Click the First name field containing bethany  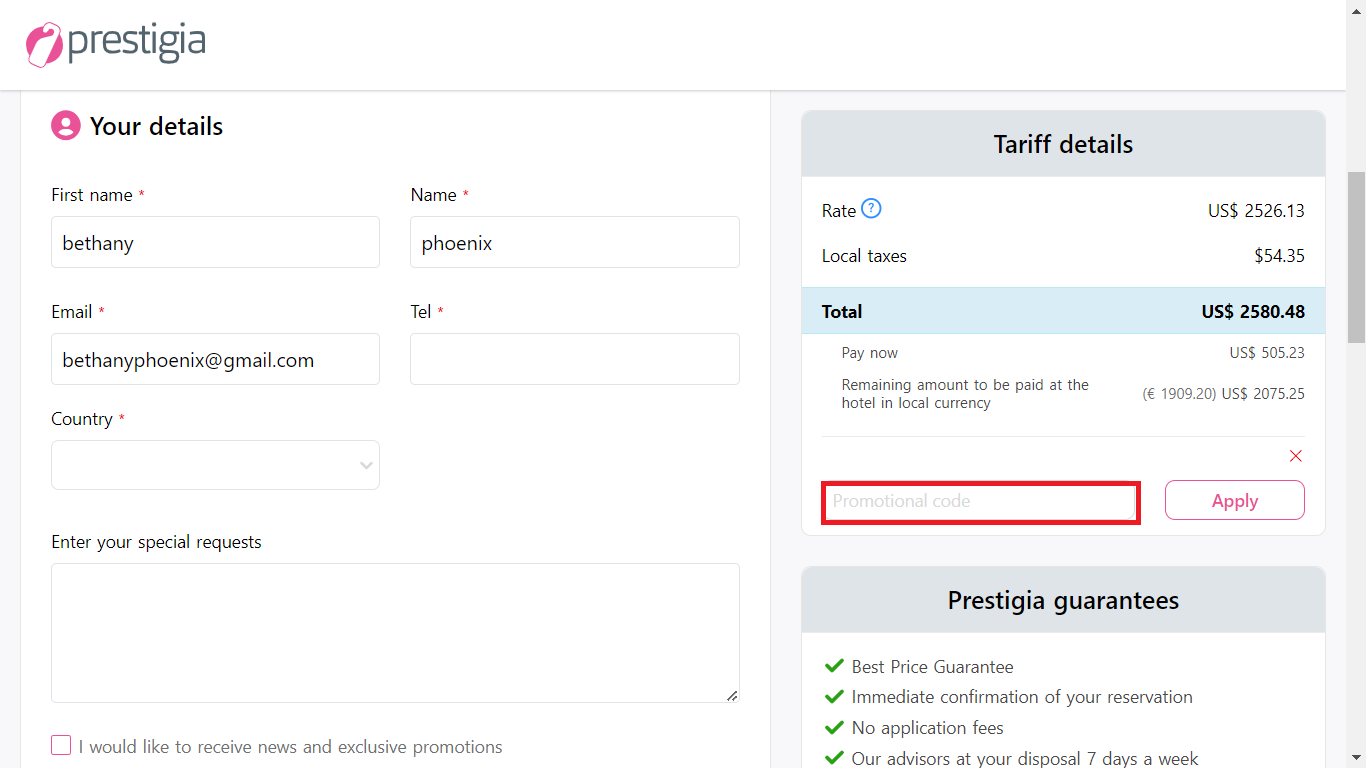pos(215,243)
